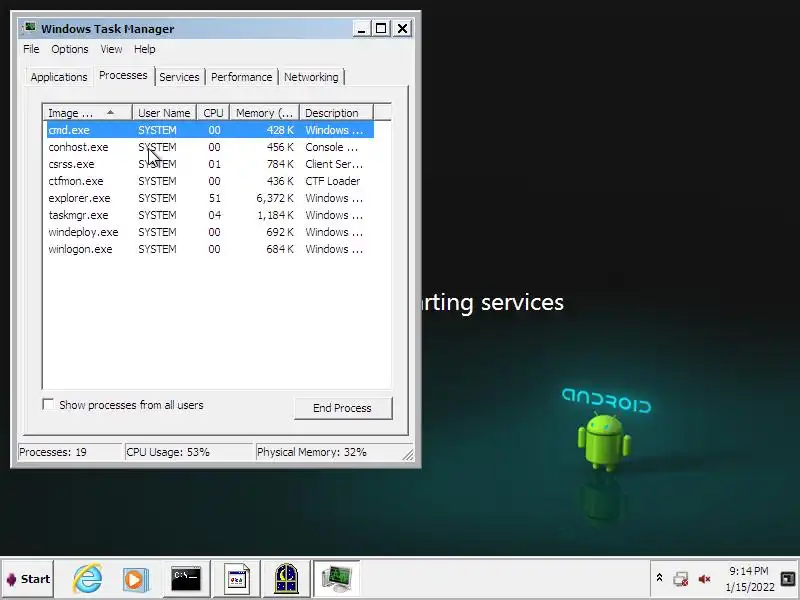Click the 9:14 PM clock
Viewport: 800px width, 600px height.
click(748, 570)
